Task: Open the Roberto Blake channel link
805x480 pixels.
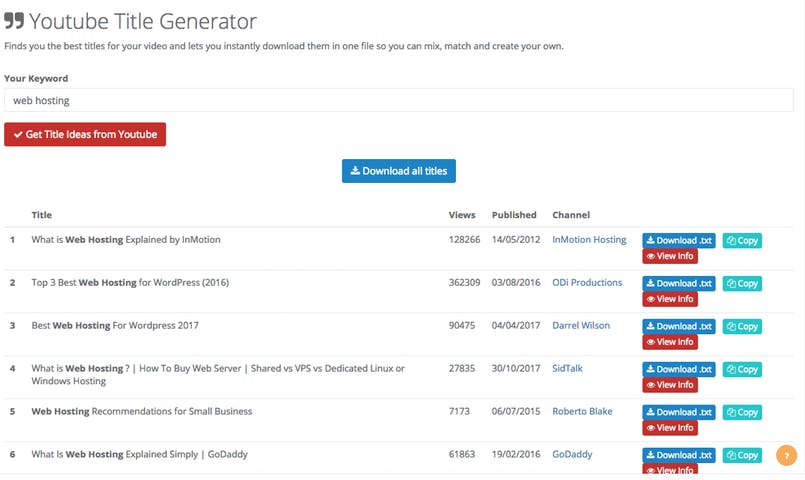Action: click(x=582, y=411)
